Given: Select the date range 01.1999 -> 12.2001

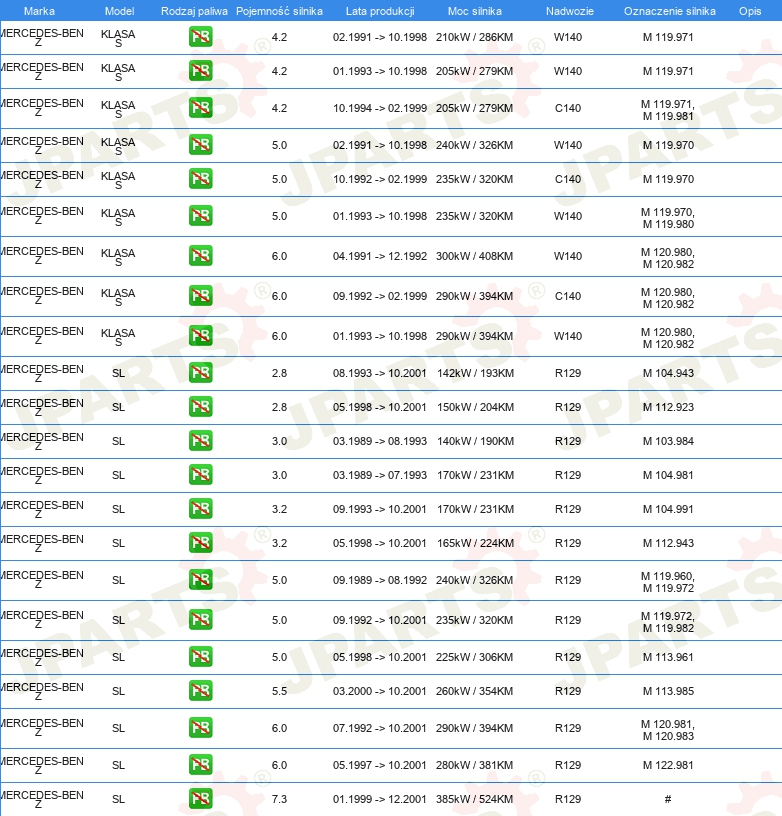Looking at the screenshot, I should tap(380, 799).
